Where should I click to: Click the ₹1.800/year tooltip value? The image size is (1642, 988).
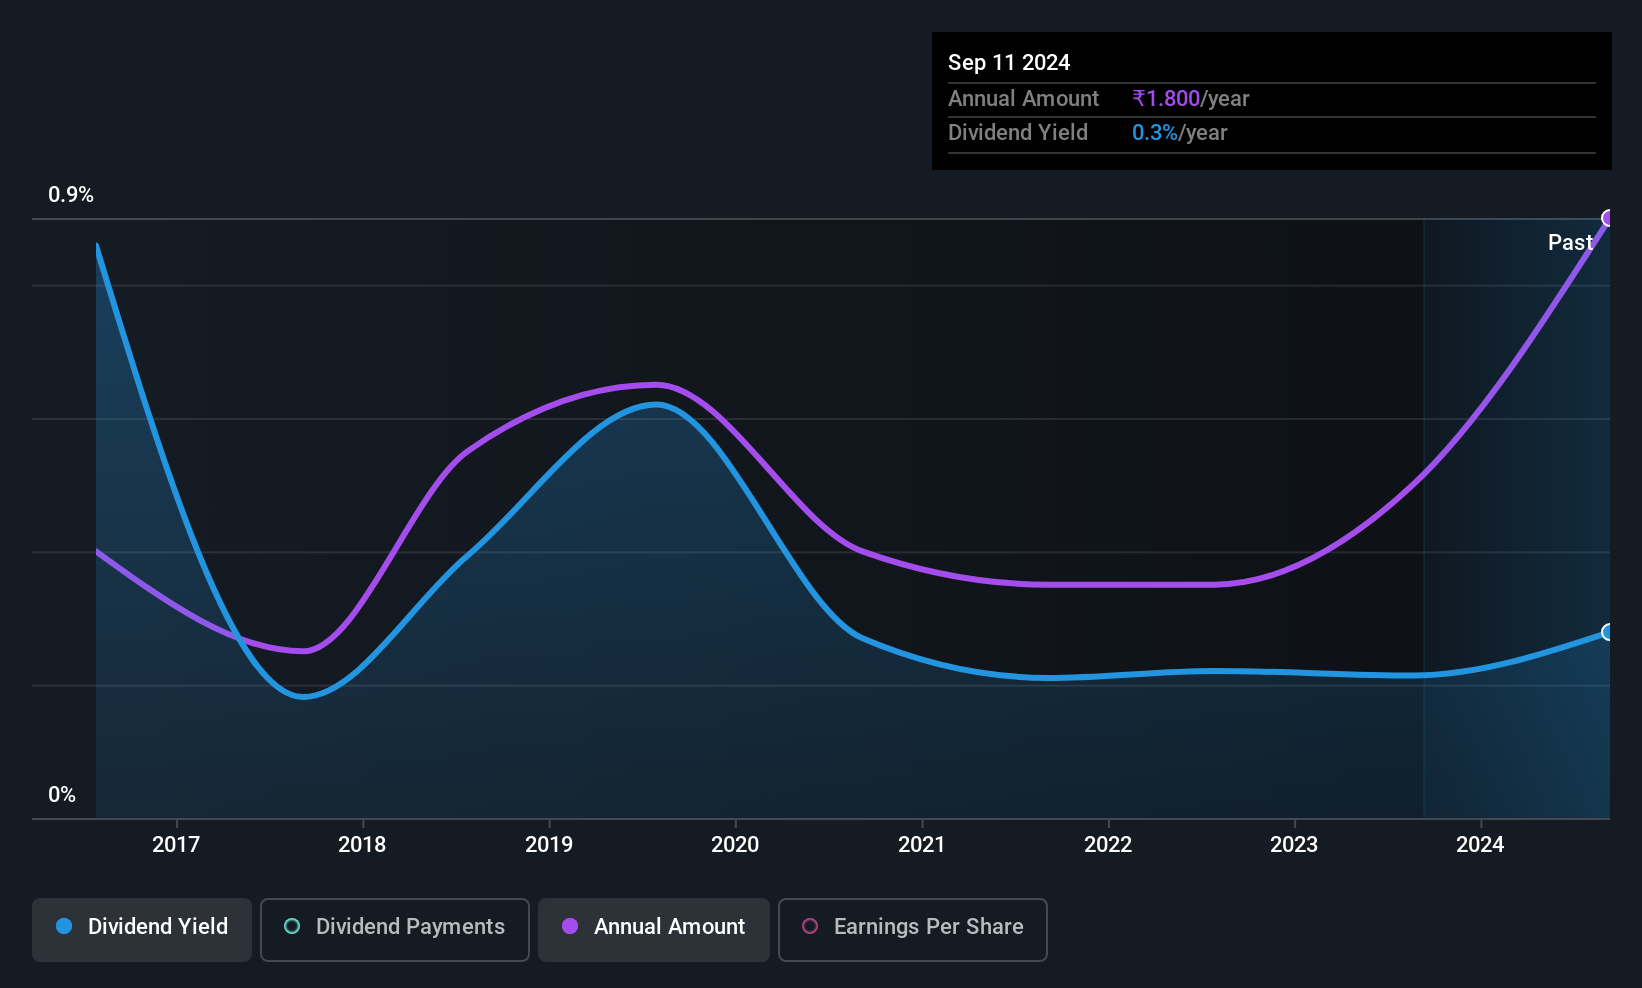(x=1190, y=99)
